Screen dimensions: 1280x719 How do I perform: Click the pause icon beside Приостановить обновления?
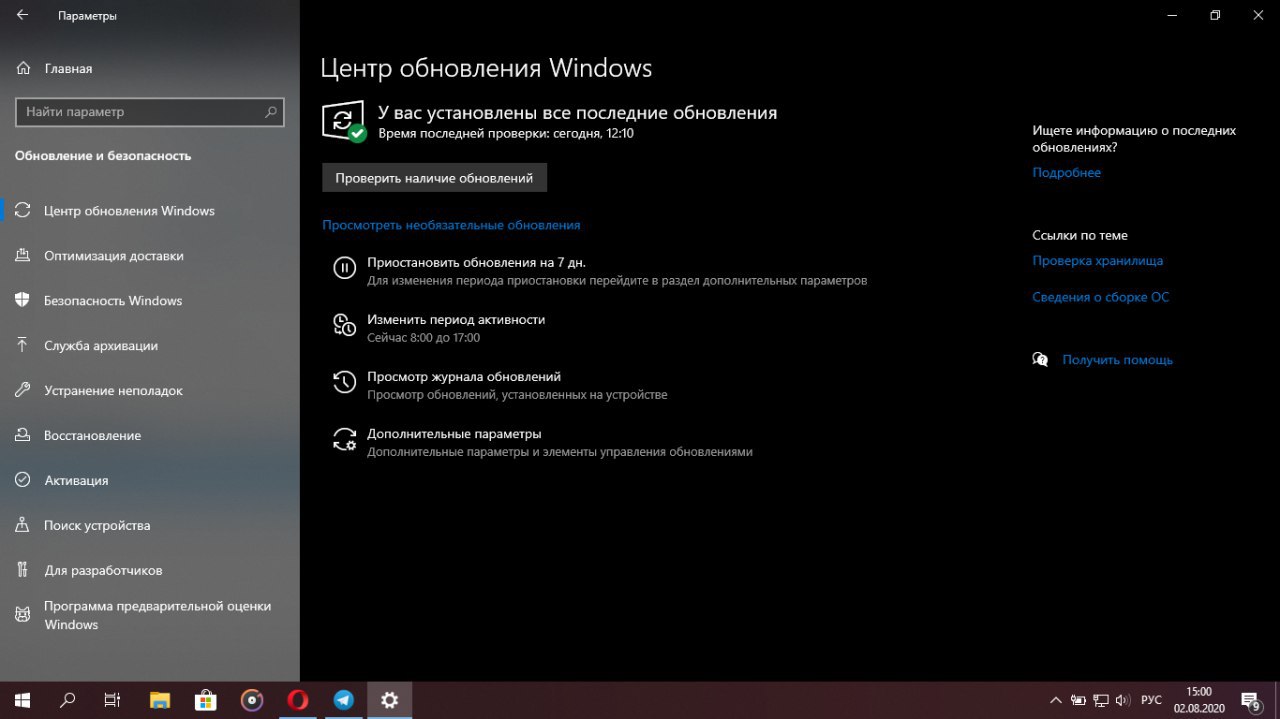click(x=344, y=268)
